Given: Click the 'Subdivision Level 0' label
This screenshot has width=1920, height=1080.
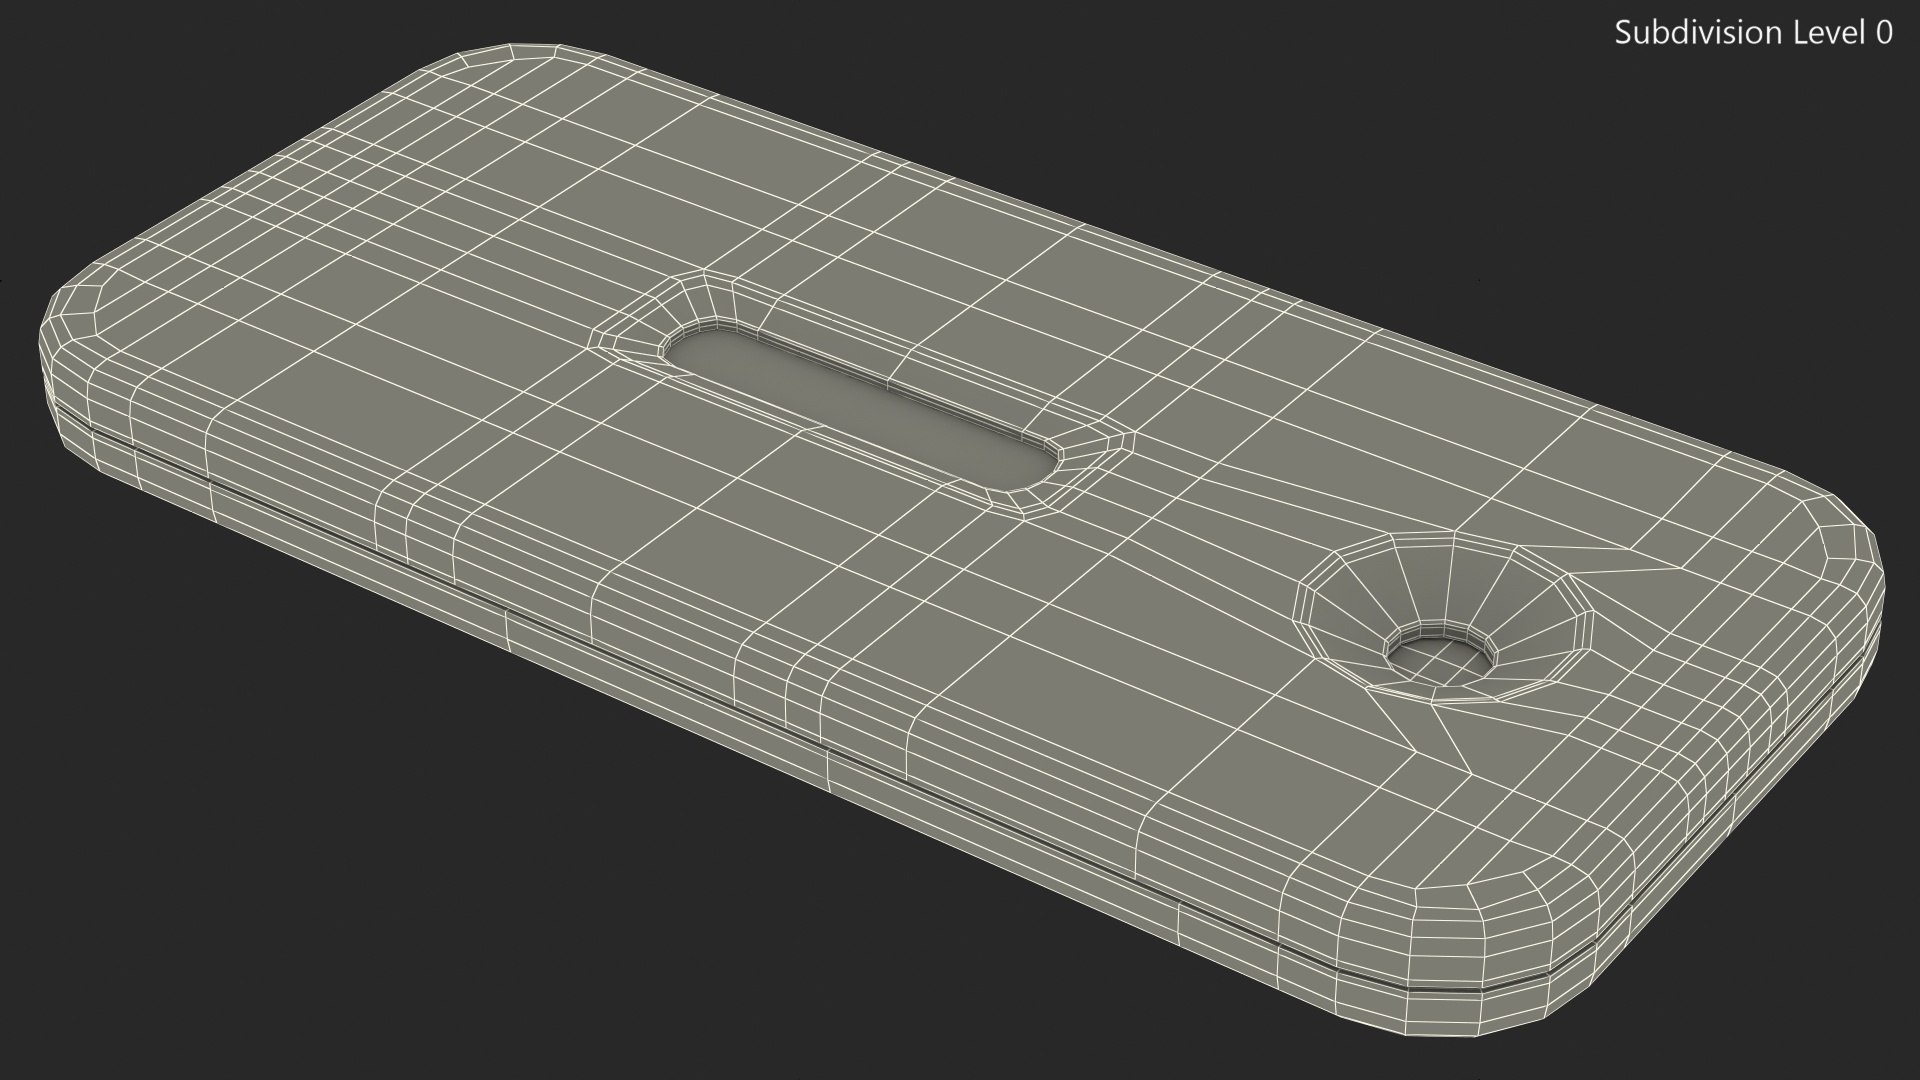Looking at the screenshot, I should pyautogui.click(x=1754, y=33).
